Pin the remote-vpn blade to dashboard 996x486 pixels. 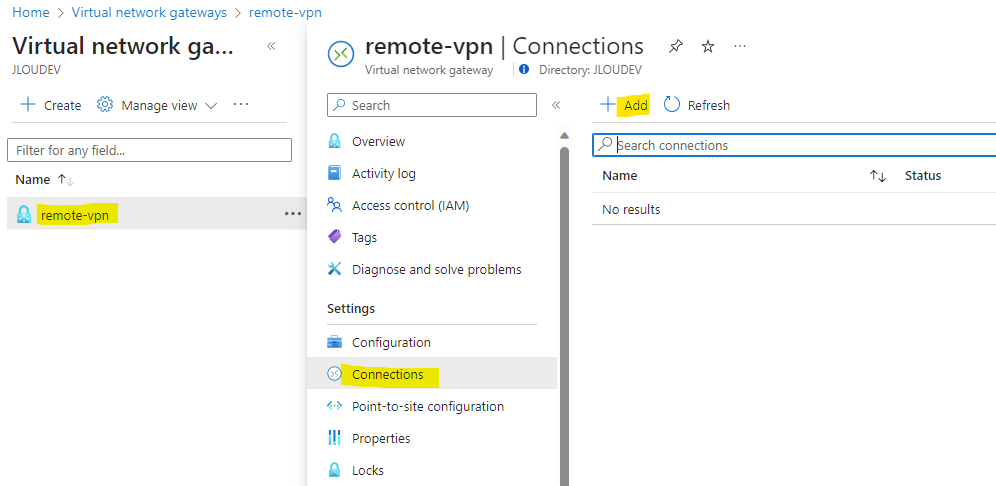pos(676,46)
